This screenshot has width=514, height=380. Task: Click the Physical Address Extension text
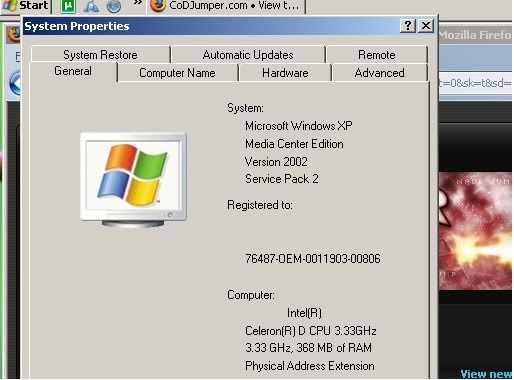point(310,366)
